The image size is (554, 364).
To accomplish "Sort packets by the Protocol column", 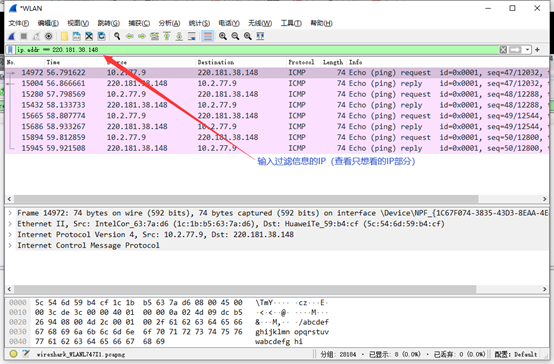I will [303, 62].
